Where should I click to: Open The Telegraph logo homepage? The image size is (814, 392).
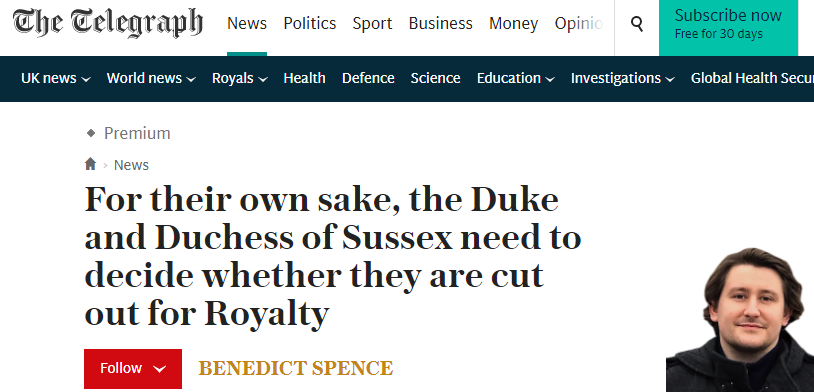[x=107, y=23]
